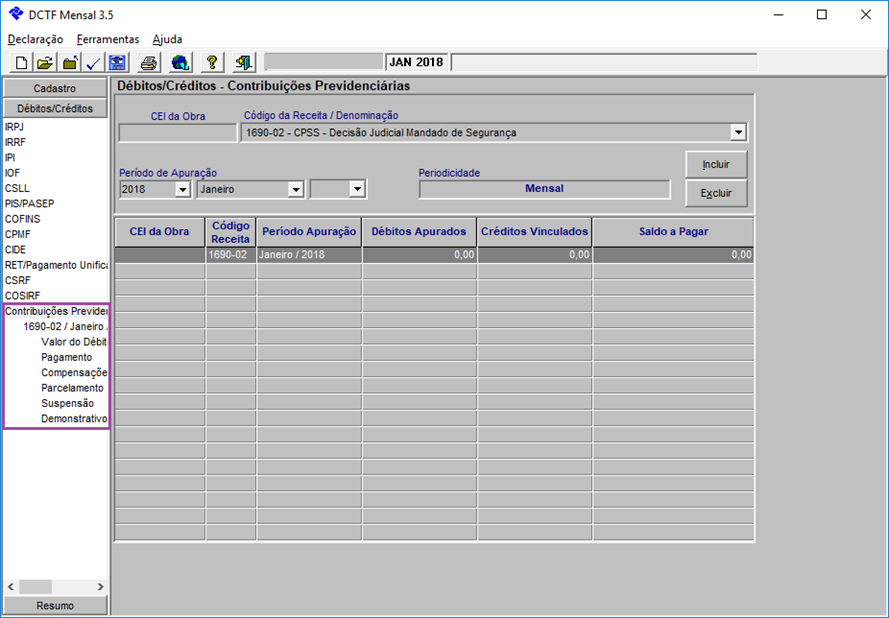Image resolution: width=889 pixels, height=618 pixels.
Task: Click the Saldo a Pagar column header
Action: coord(674,232)
